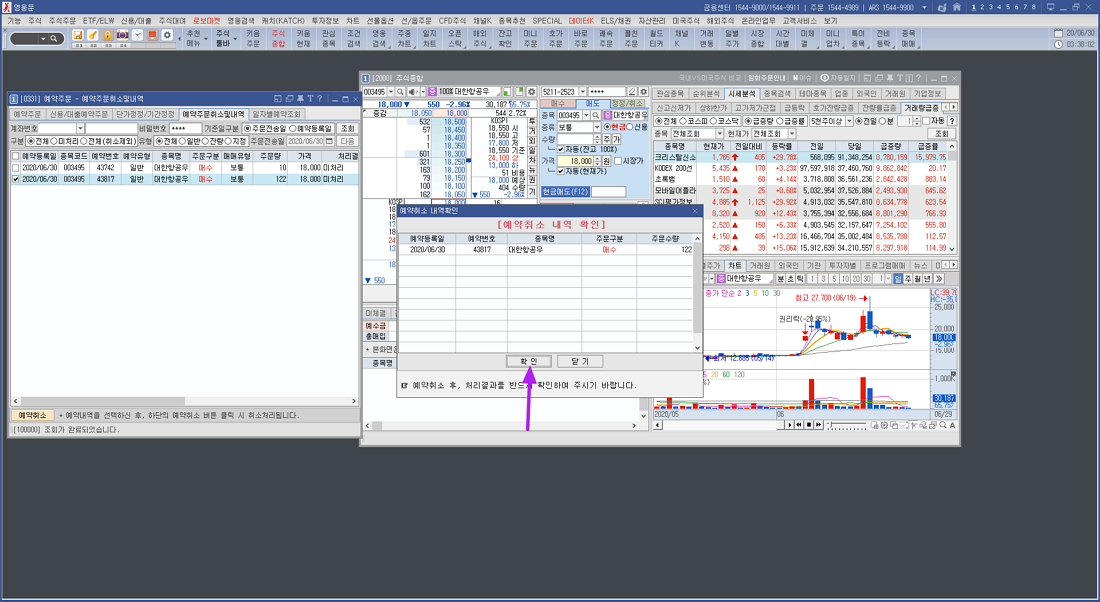The height and width of the screenshot is (602, 1100).
Task: Switch to the 일자별예약조회 tab
Action: click(276, 114)
